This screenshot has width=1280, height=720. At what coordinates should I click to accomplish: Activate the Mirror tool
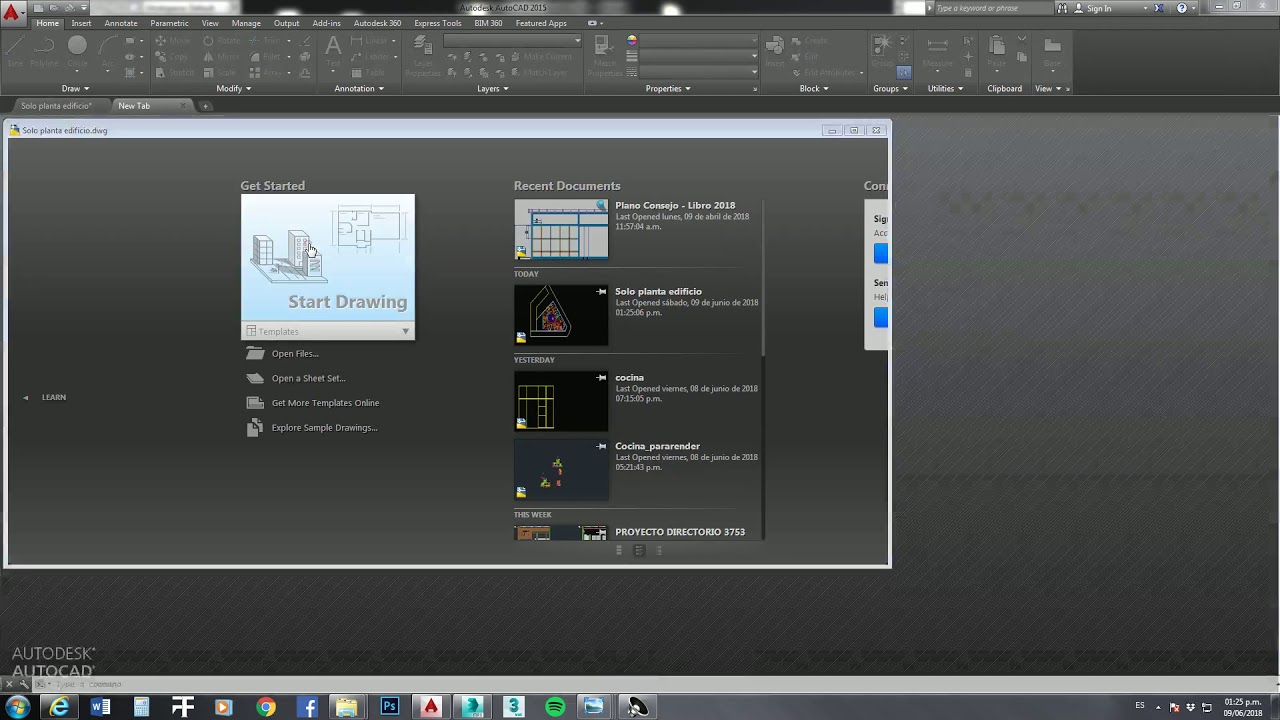click(221, 57)
